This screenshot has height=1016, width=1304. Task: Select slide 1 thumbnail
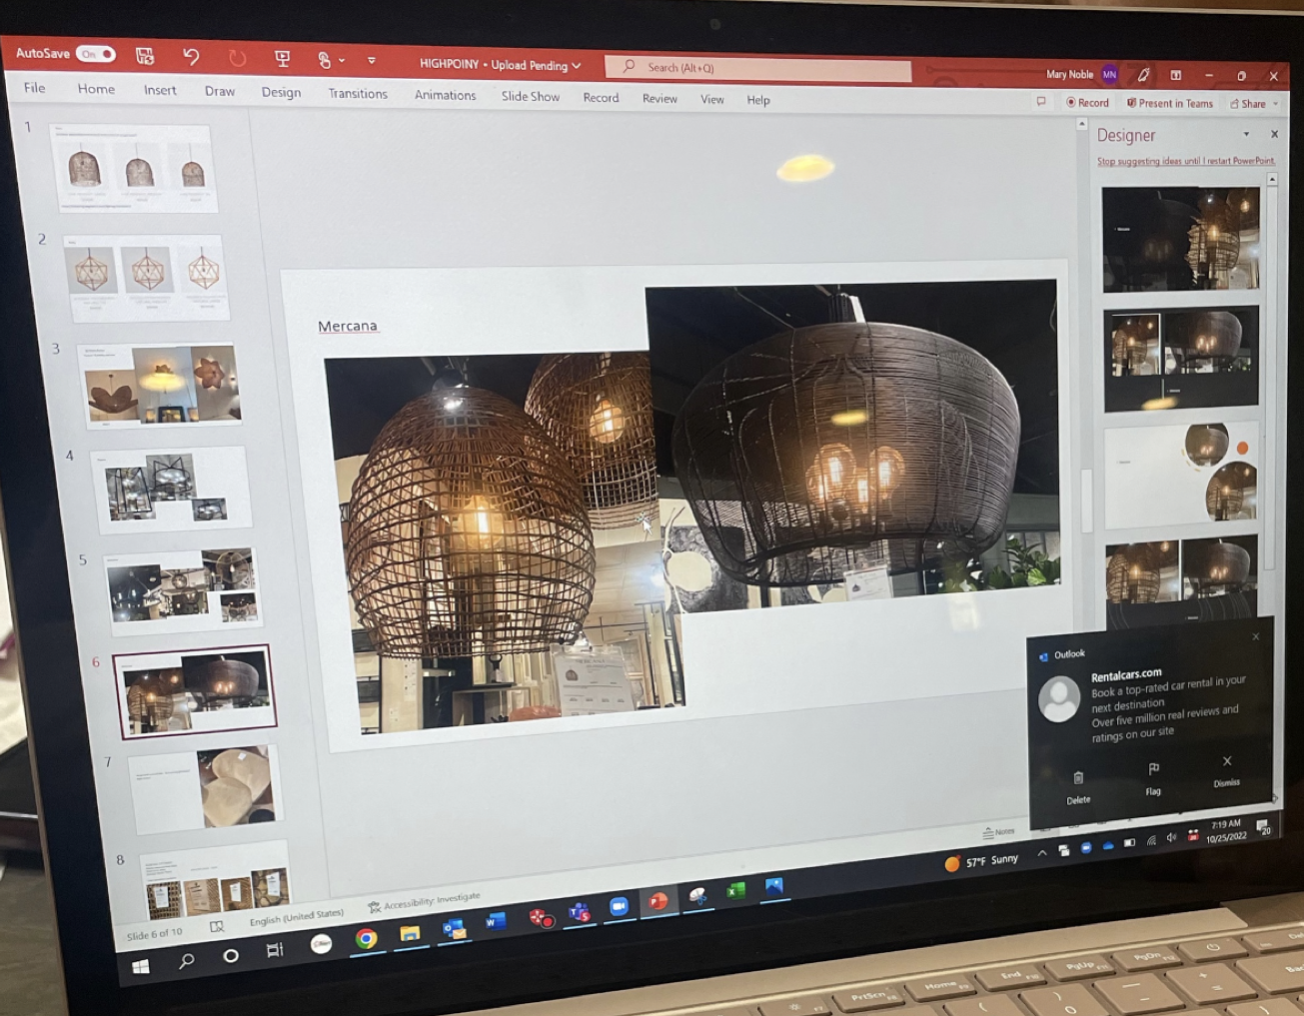click(x=134, y=168)
